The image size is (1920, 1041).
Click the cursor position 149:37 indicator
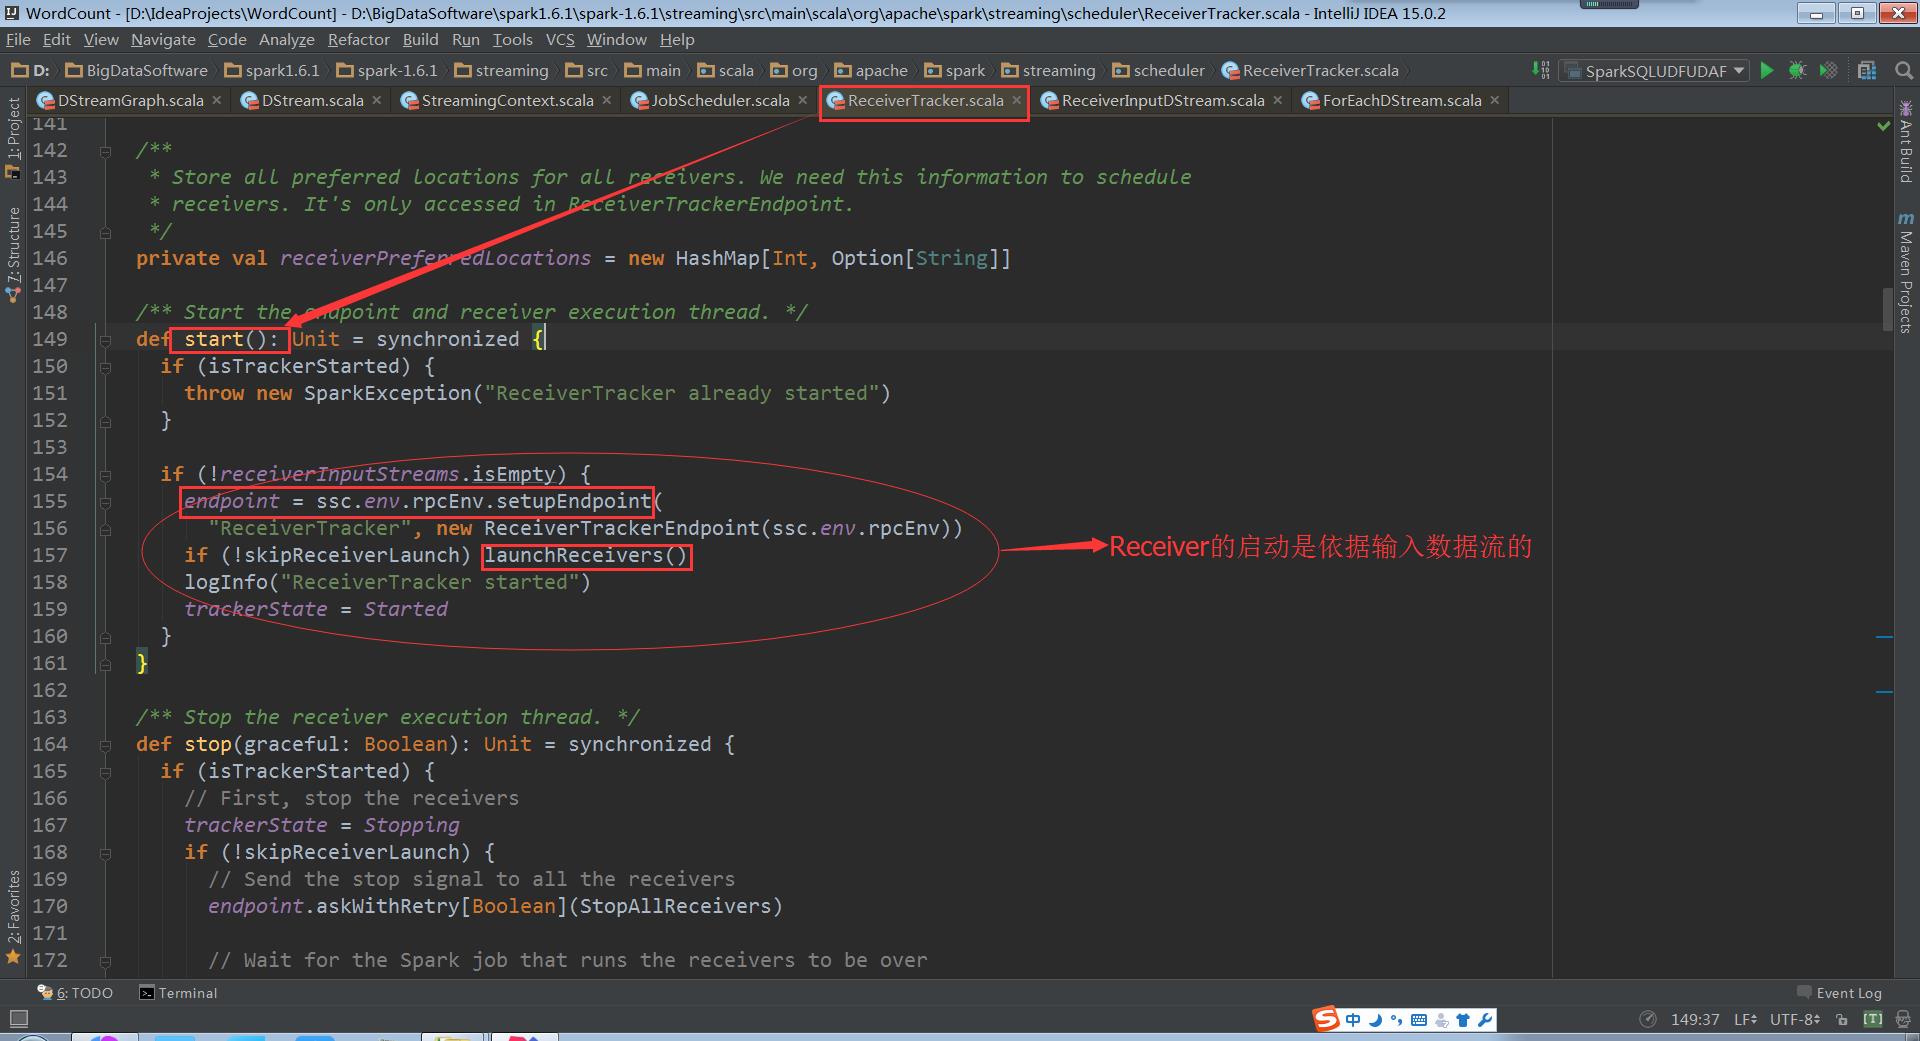click(x=1695, y=1019)
